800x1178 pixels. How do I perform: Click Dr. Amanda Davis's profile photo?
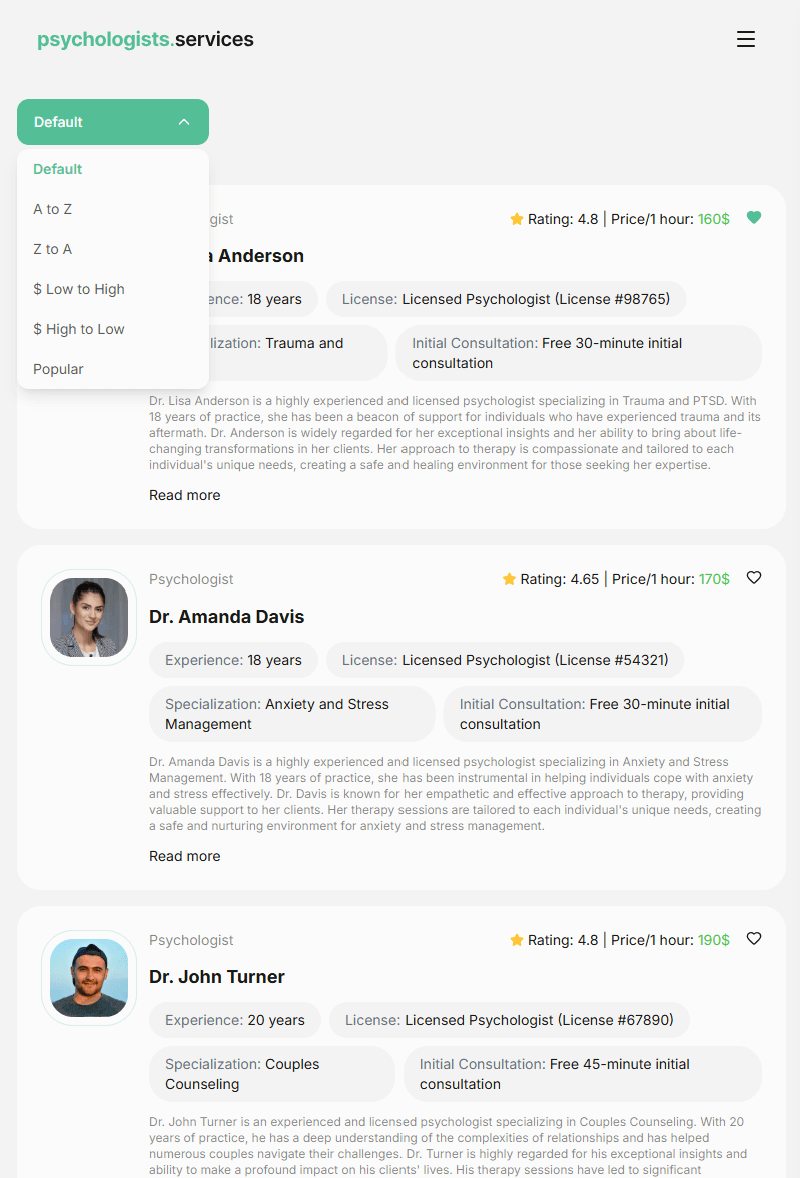[x=89, y=618]
